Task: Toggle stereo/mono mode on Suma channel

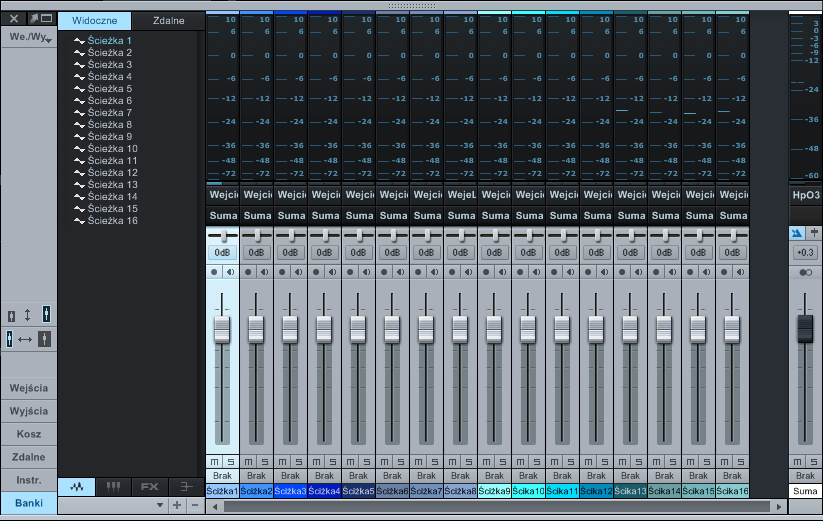Action: pyautogui.click(x=806, y=272)
